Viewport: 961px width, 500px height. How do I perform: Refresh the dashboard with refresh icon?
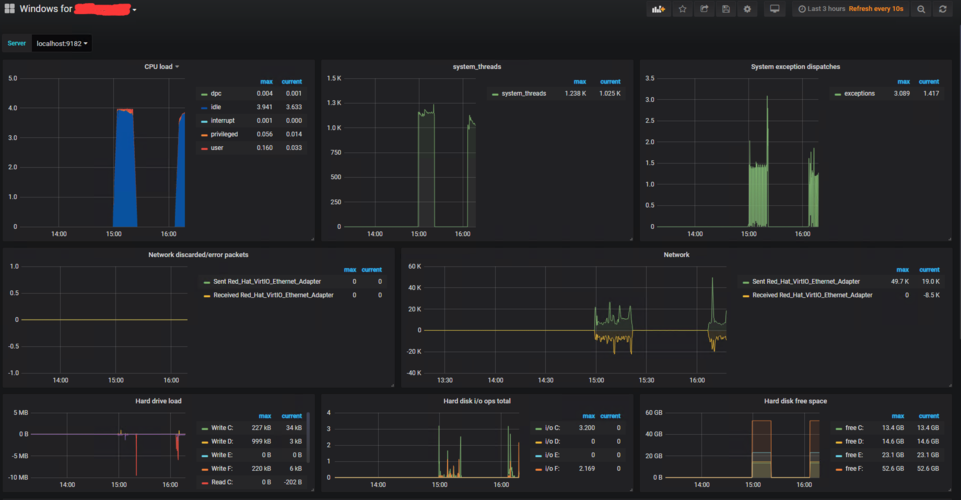943,9
